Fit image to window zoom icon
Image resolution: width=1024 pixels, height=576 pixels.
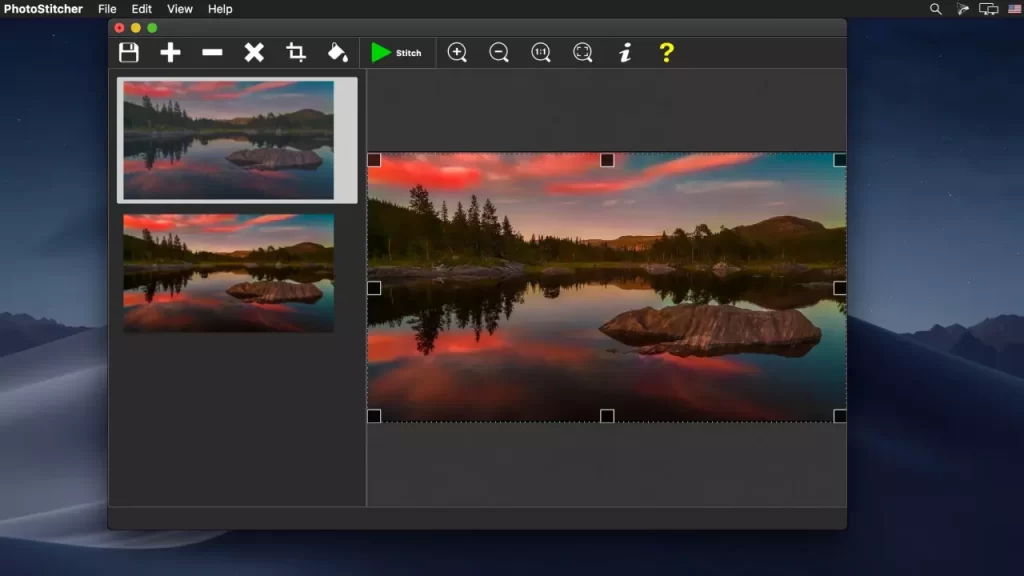tap(583, 52)
